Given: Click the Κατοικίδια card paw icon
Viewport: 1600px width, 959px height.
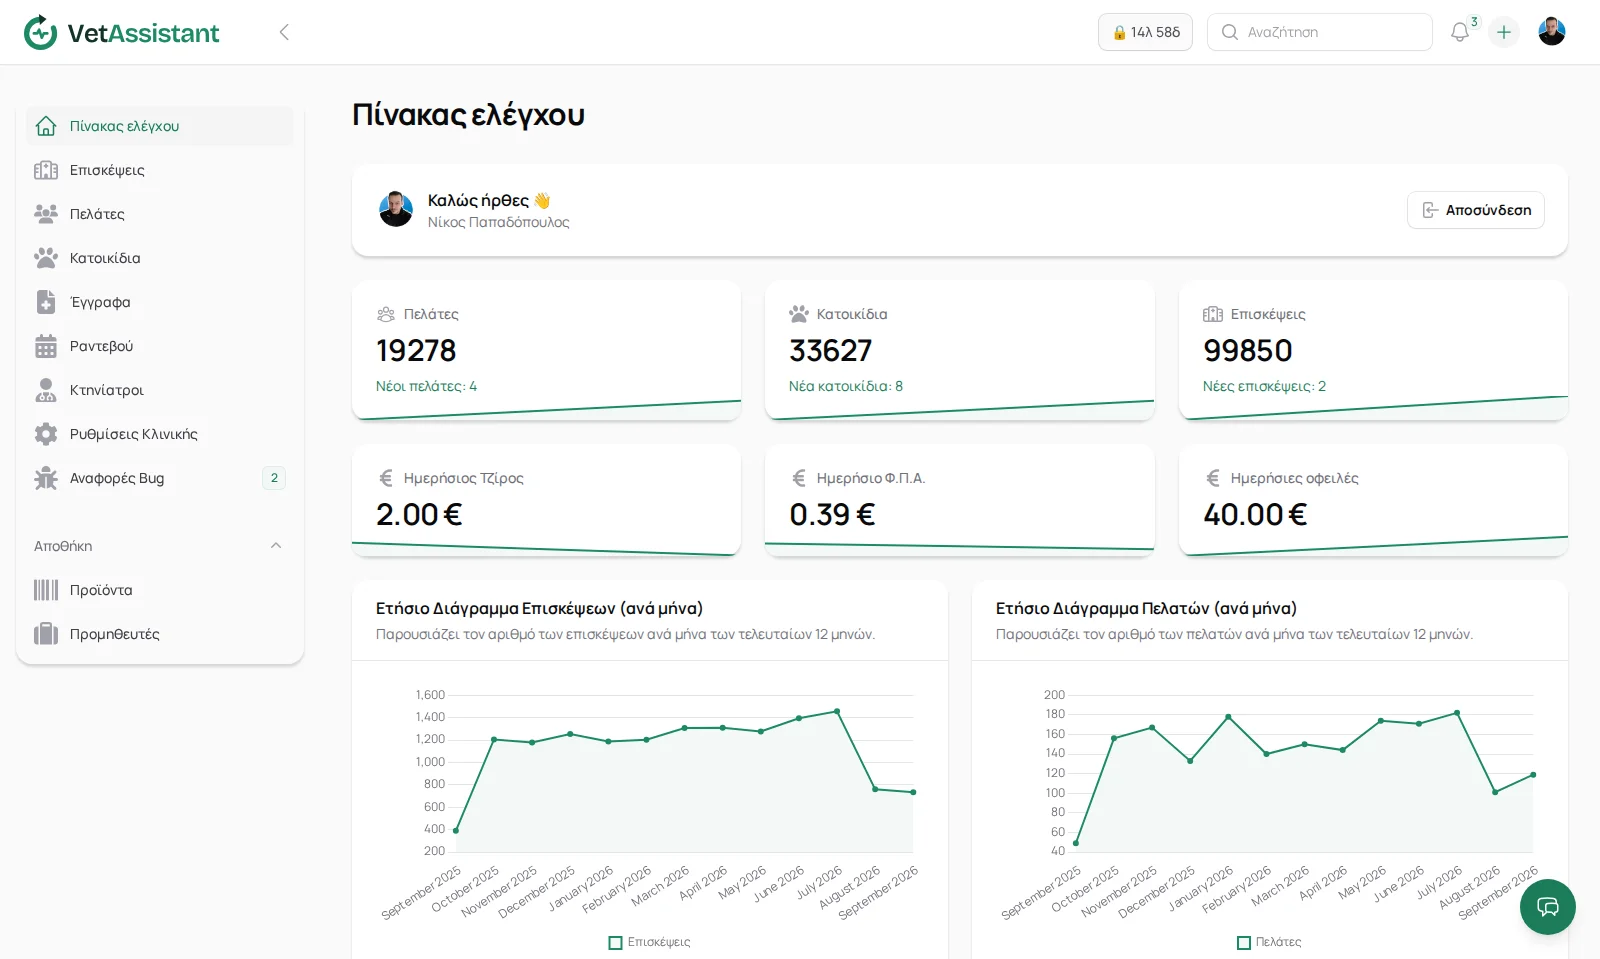Looking at the screenshot, I should tap(798, 314).
